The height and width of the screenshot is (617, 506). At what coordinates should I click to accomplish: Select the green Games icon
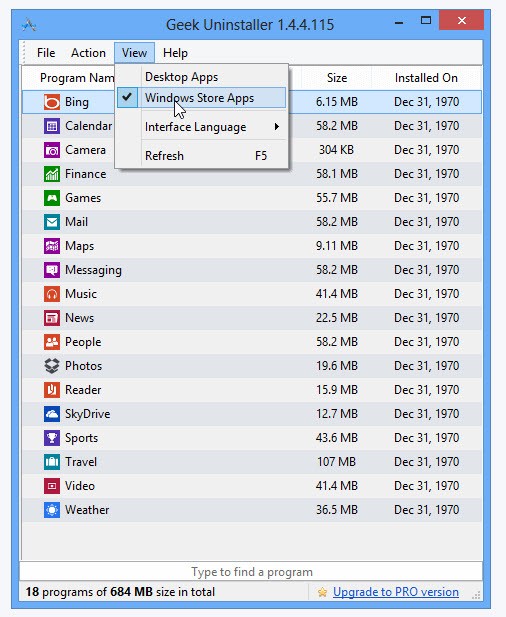[x=52, y=198]
